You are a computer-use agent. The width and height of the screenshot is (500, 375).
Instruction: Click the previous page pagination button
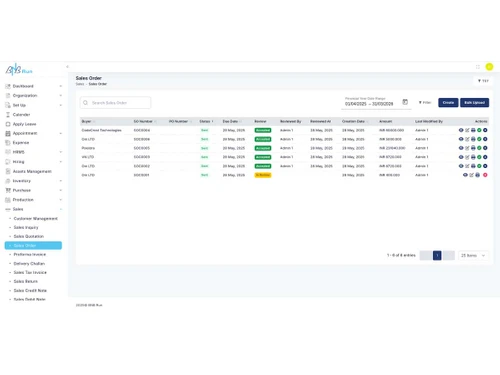(x=426, y=255)
